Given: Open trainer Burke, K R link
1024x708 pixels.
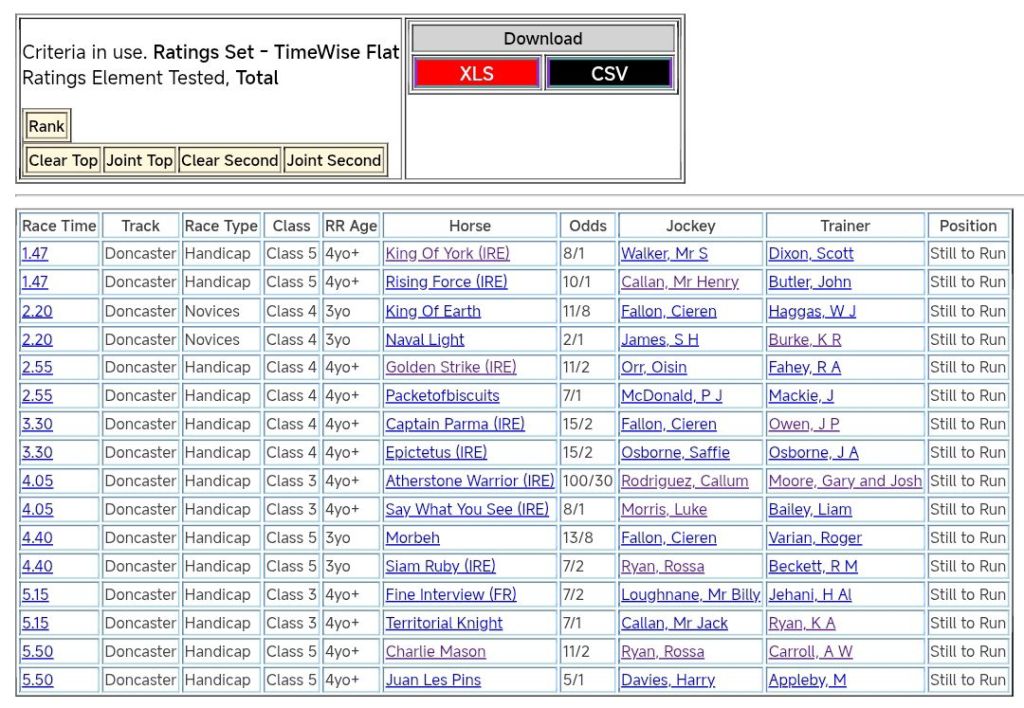Looking at the screenshot, I should 804,339.
